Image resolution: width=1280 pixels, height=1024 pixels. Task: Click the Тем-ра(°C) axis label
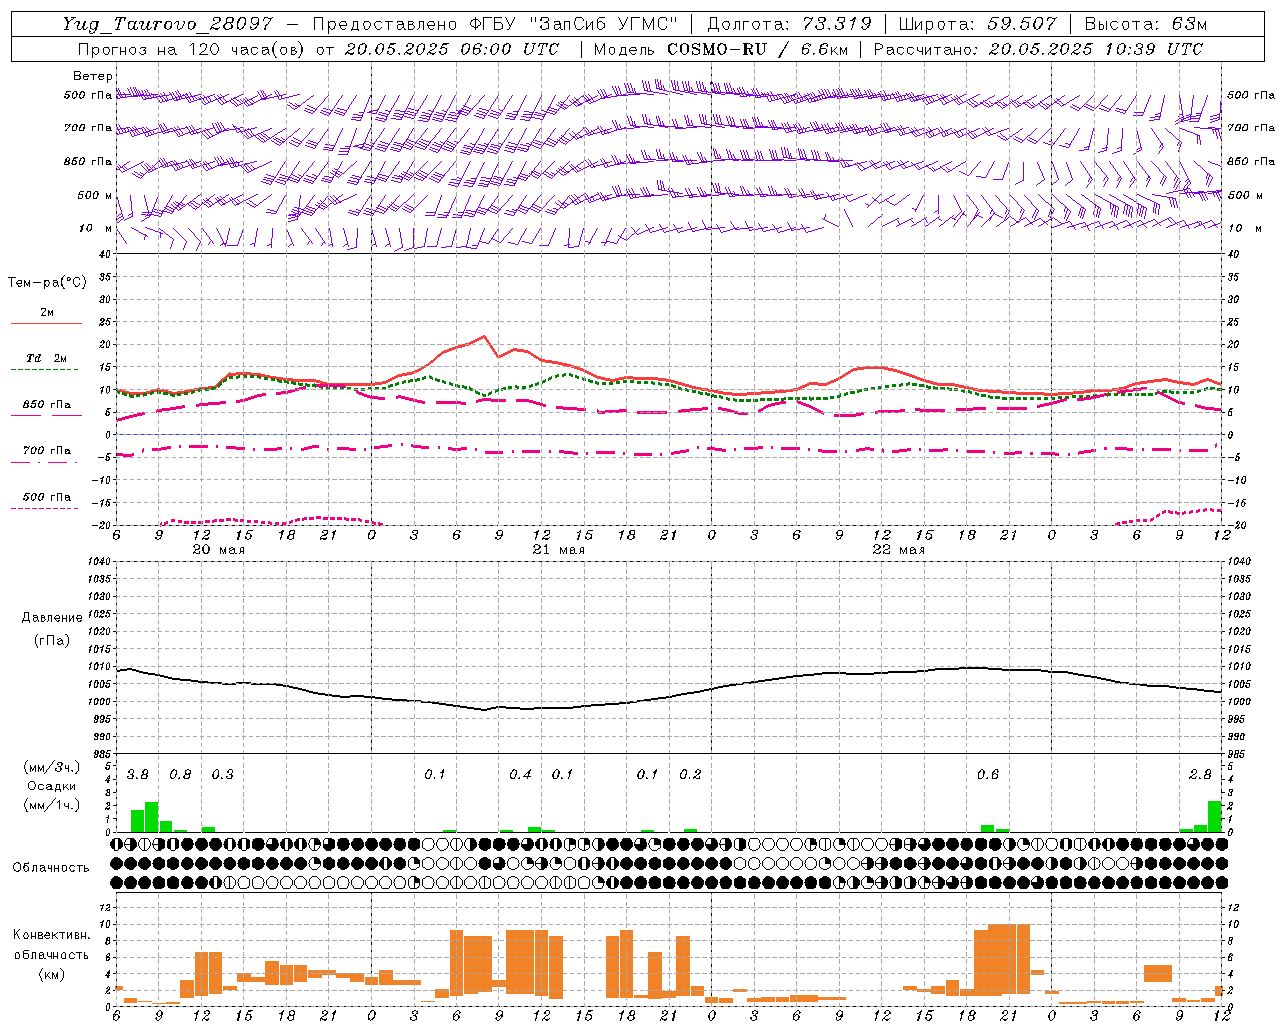coord(47,283)
